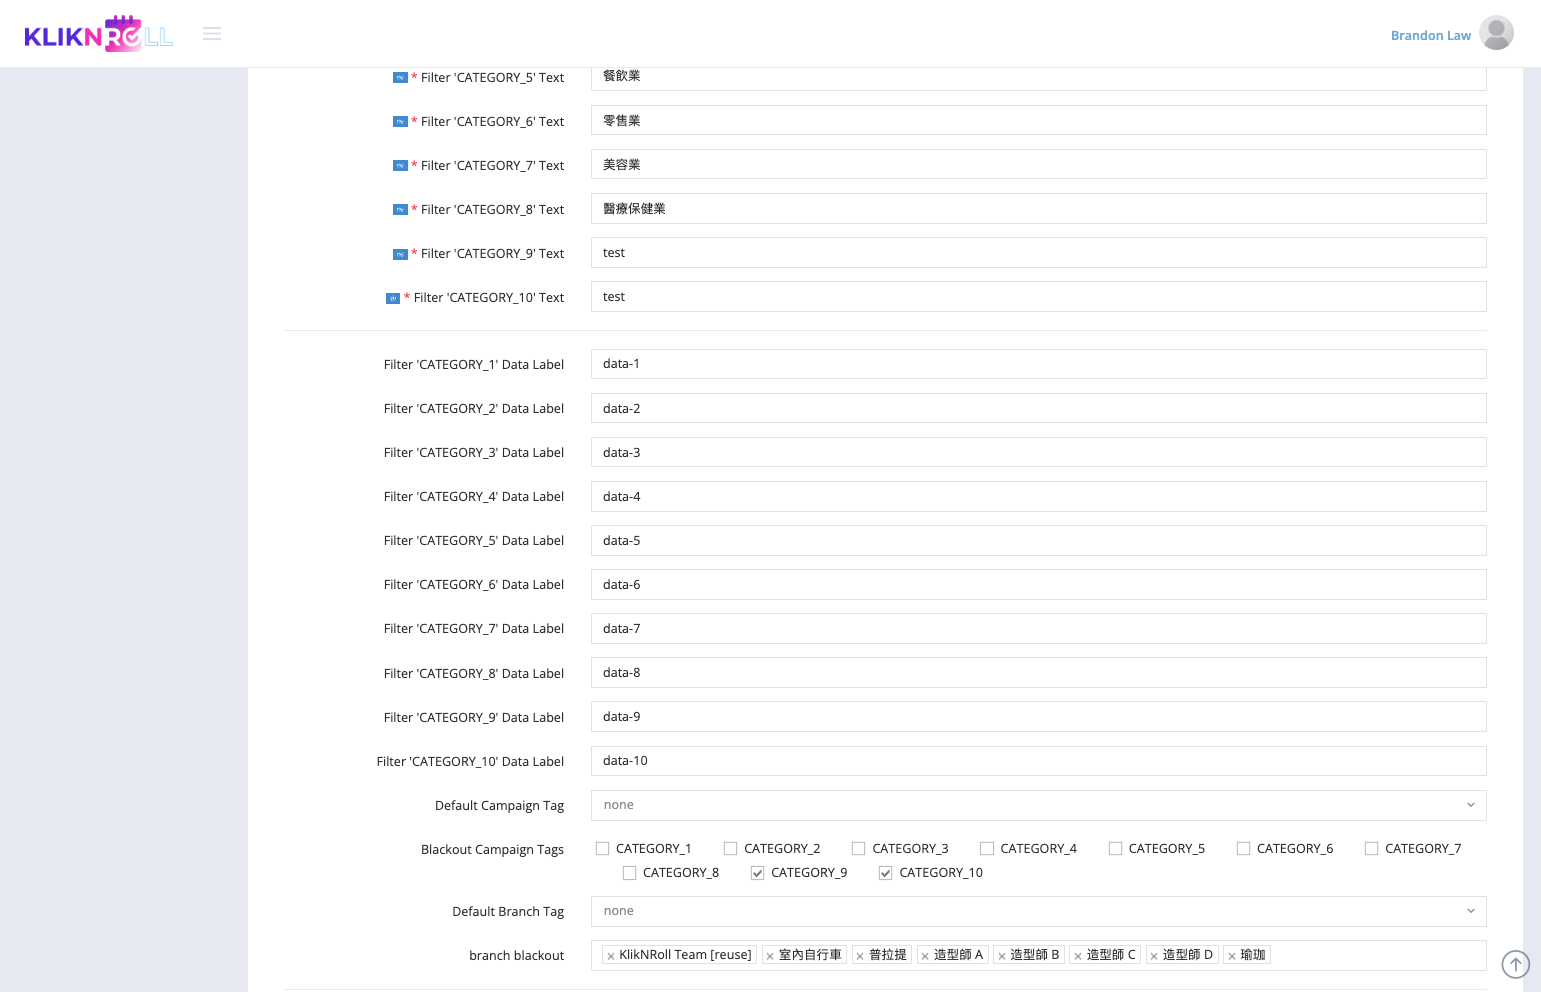Check CATEGORY_5 blackout campaign tag
This screenshot has width=1541, height=992.
1115,848
